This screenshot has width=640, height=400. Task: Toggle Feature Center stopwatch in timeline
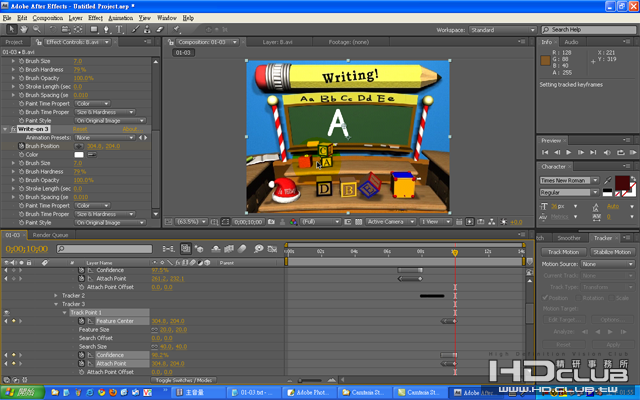click(x=81, y=321)
